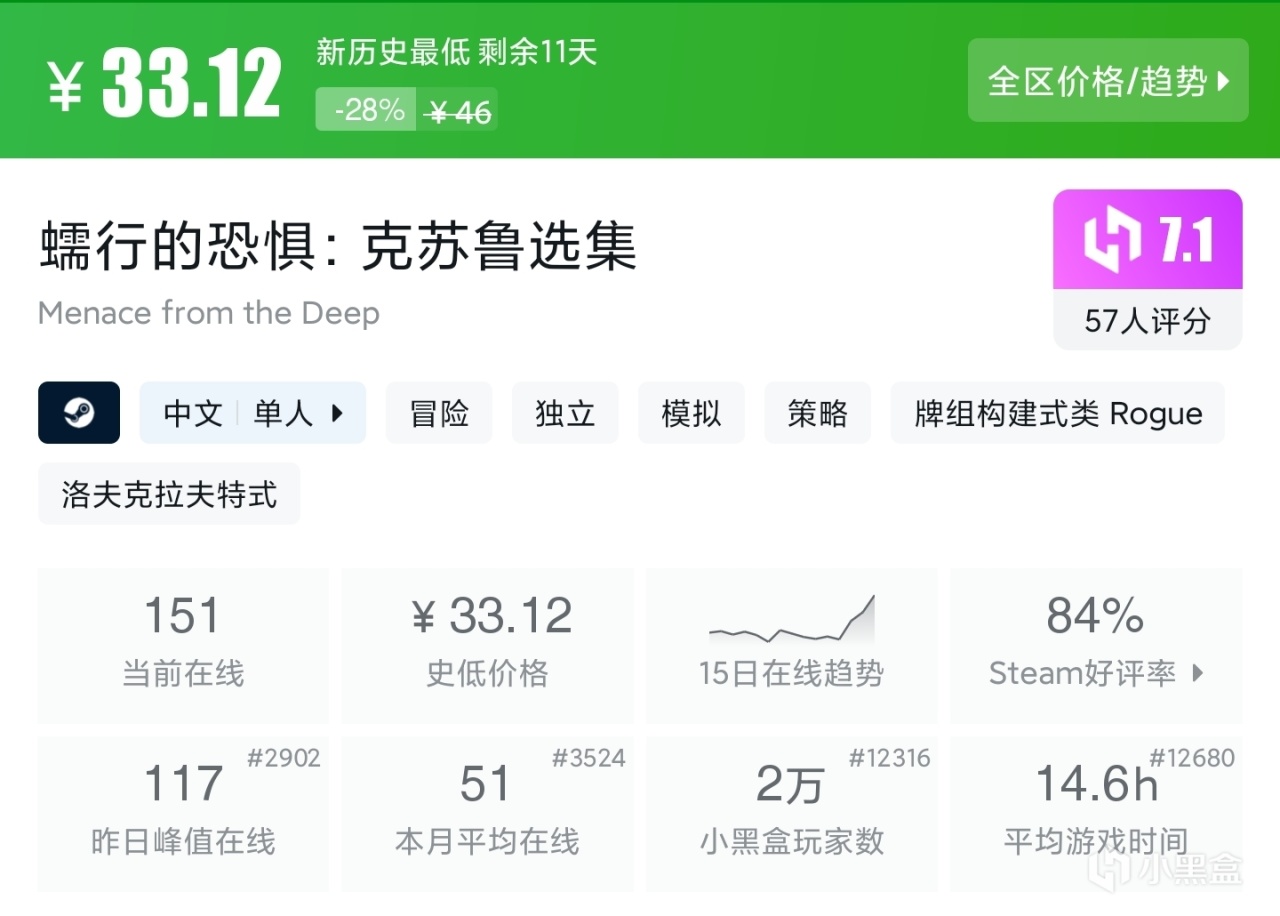This screenshot has height=916, width=1280.
Task: Choose the 策略 strategy tag
Action: 817,412
